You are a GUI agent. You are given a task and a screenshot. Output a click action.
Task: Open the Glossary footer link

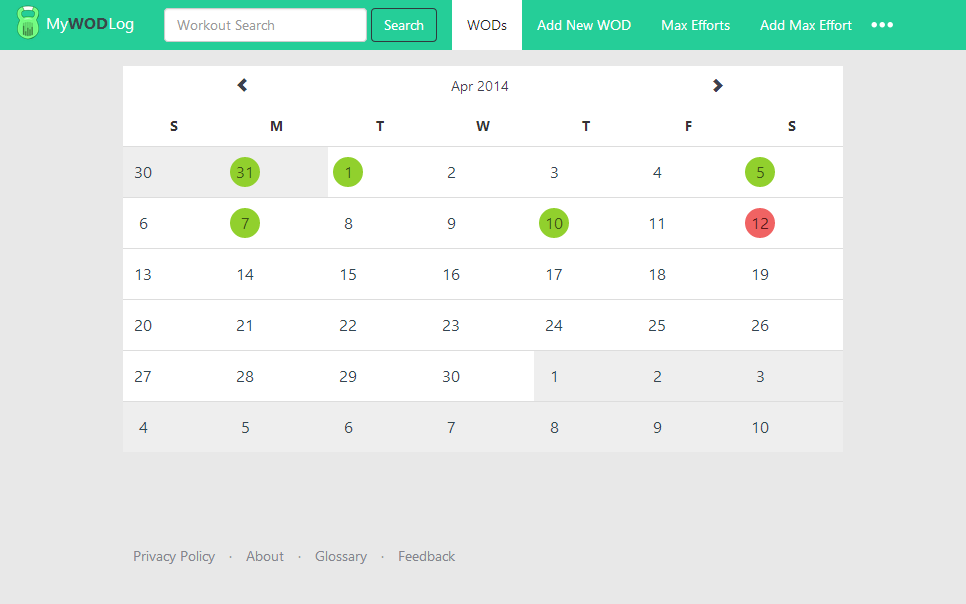[x=341, y=557]
